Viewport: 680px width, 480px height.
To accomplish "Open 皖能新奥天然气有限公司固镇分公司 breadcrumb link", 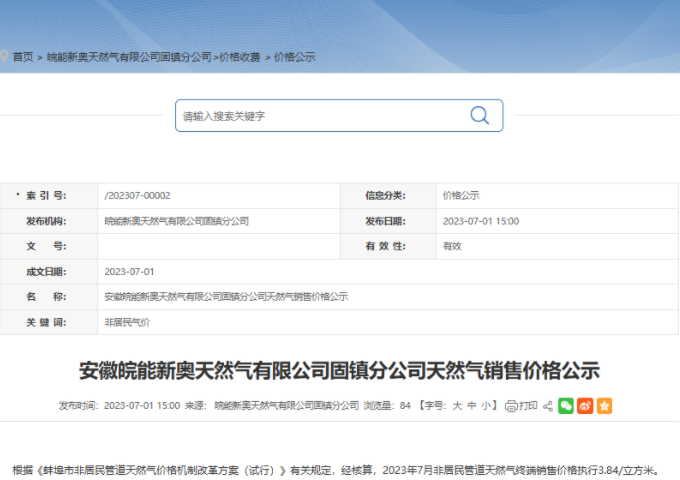I will 129,57.
